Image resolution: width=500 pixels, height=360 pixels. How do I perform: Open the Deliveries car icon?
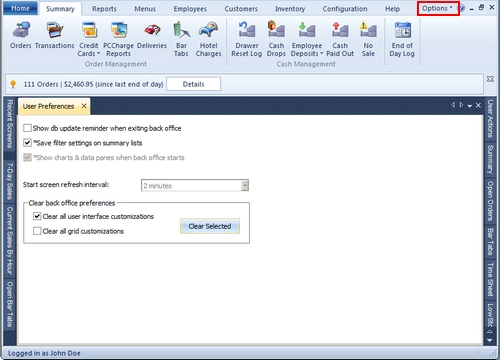pos(152,35)
